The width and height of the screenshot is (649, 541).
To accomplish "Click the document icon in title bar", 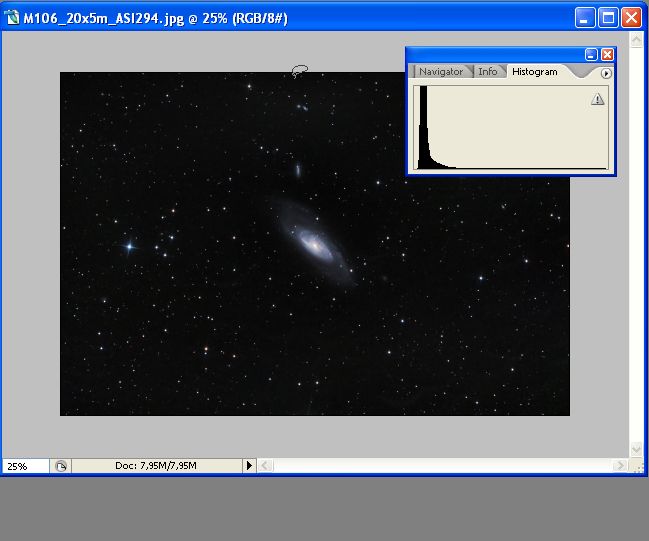I will click(12, 18).
